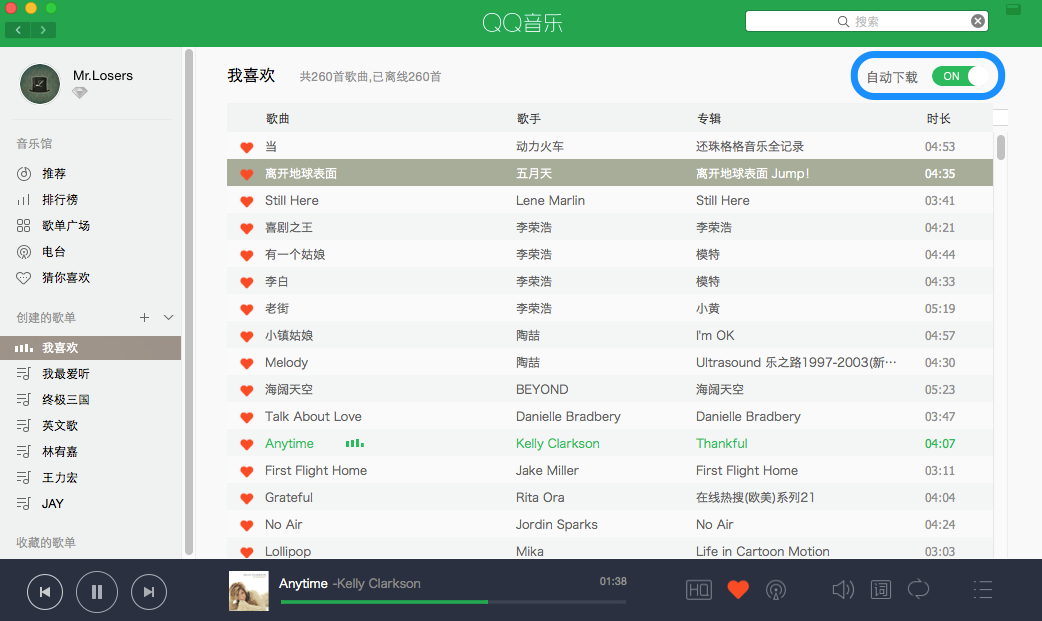Toggle HQ audio quality
This screenshot has height=621, width=1042.
pos(698,590)
